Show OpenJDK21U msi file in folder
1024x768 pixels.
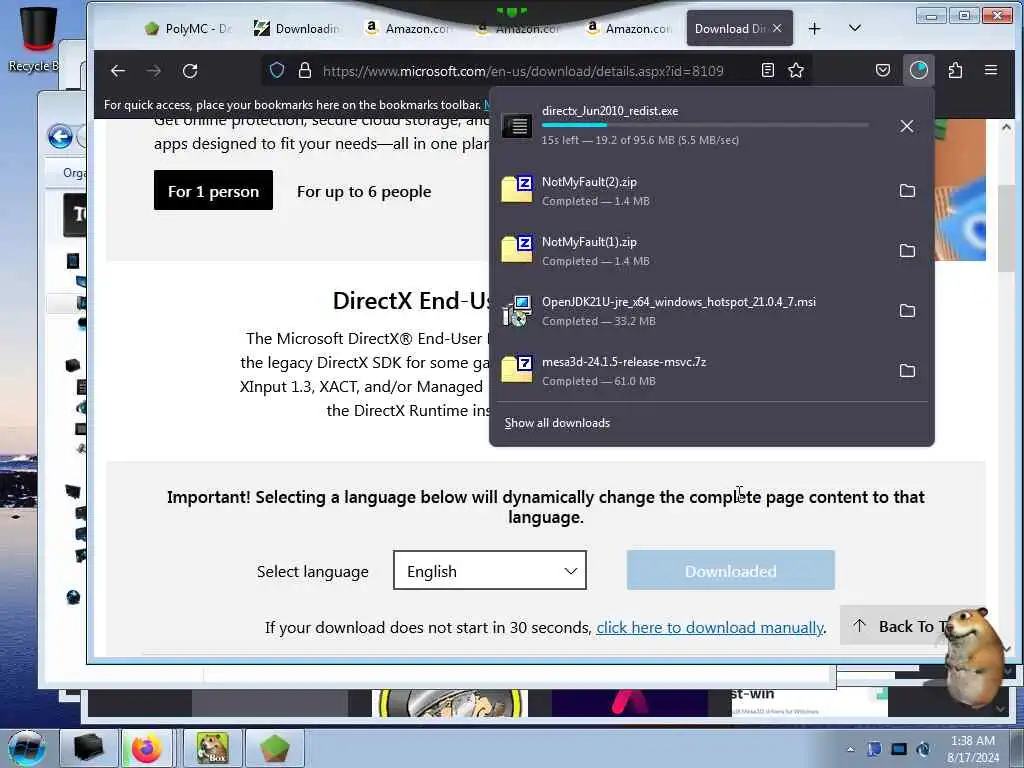coord(907,311)
